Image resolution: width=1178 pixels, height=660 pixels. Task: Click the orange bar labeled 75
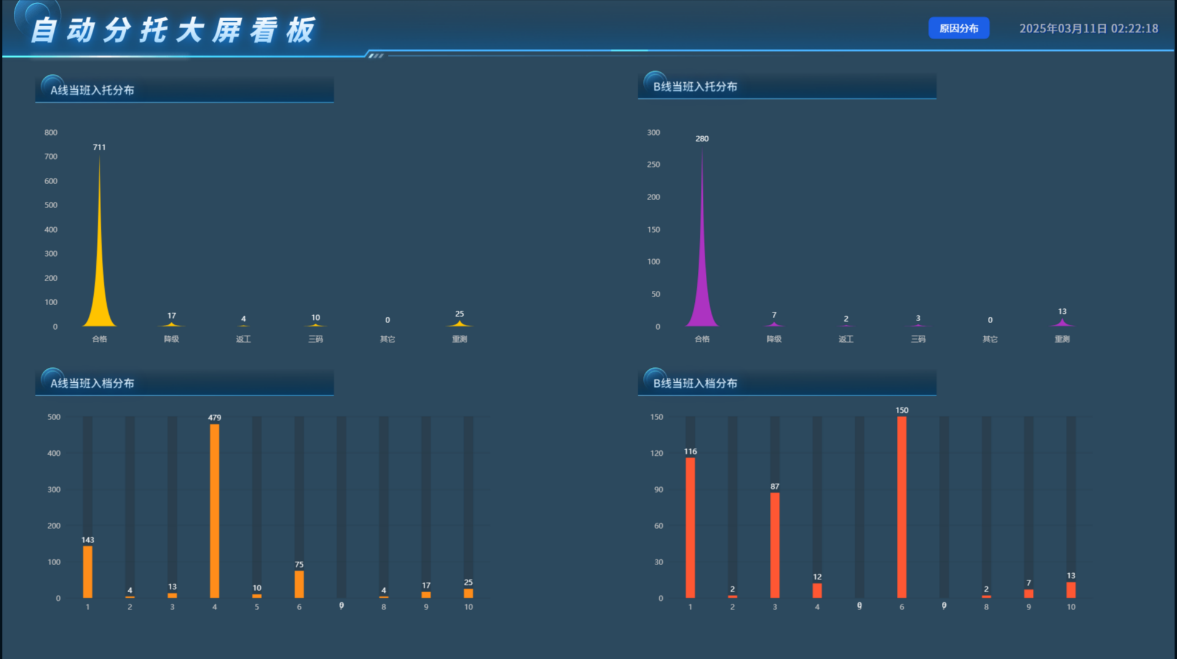[x=299, y=585]
